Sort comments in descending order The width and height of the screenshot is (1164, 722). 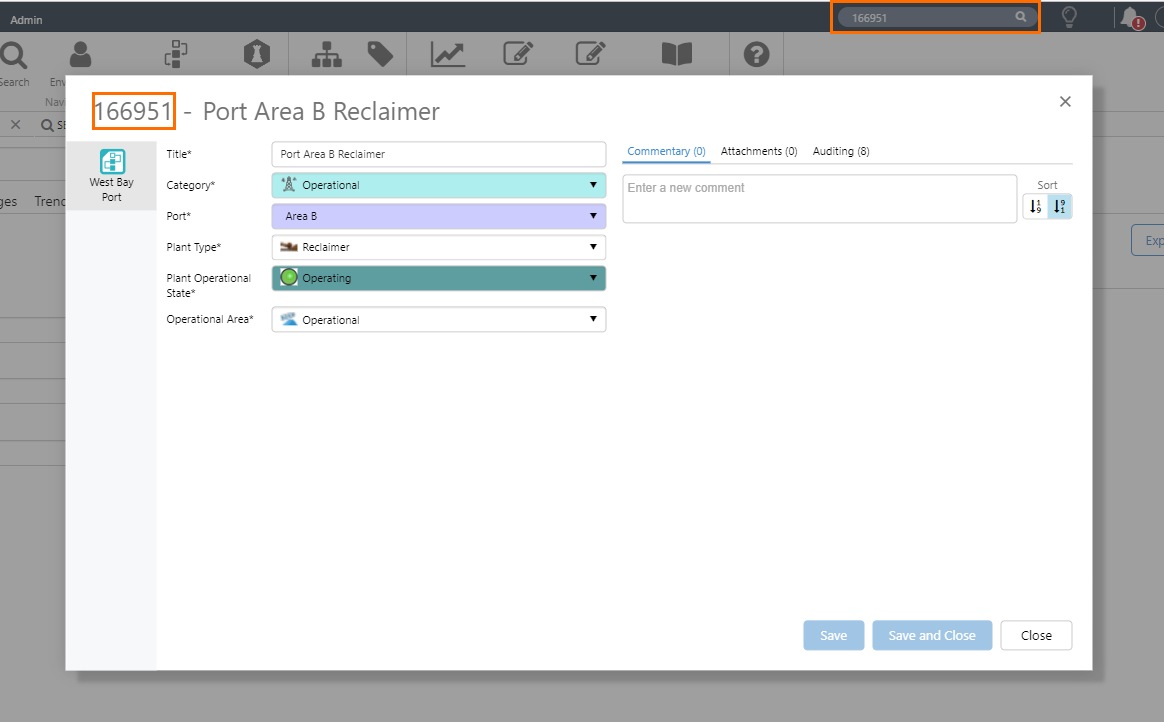(1060, 206)
